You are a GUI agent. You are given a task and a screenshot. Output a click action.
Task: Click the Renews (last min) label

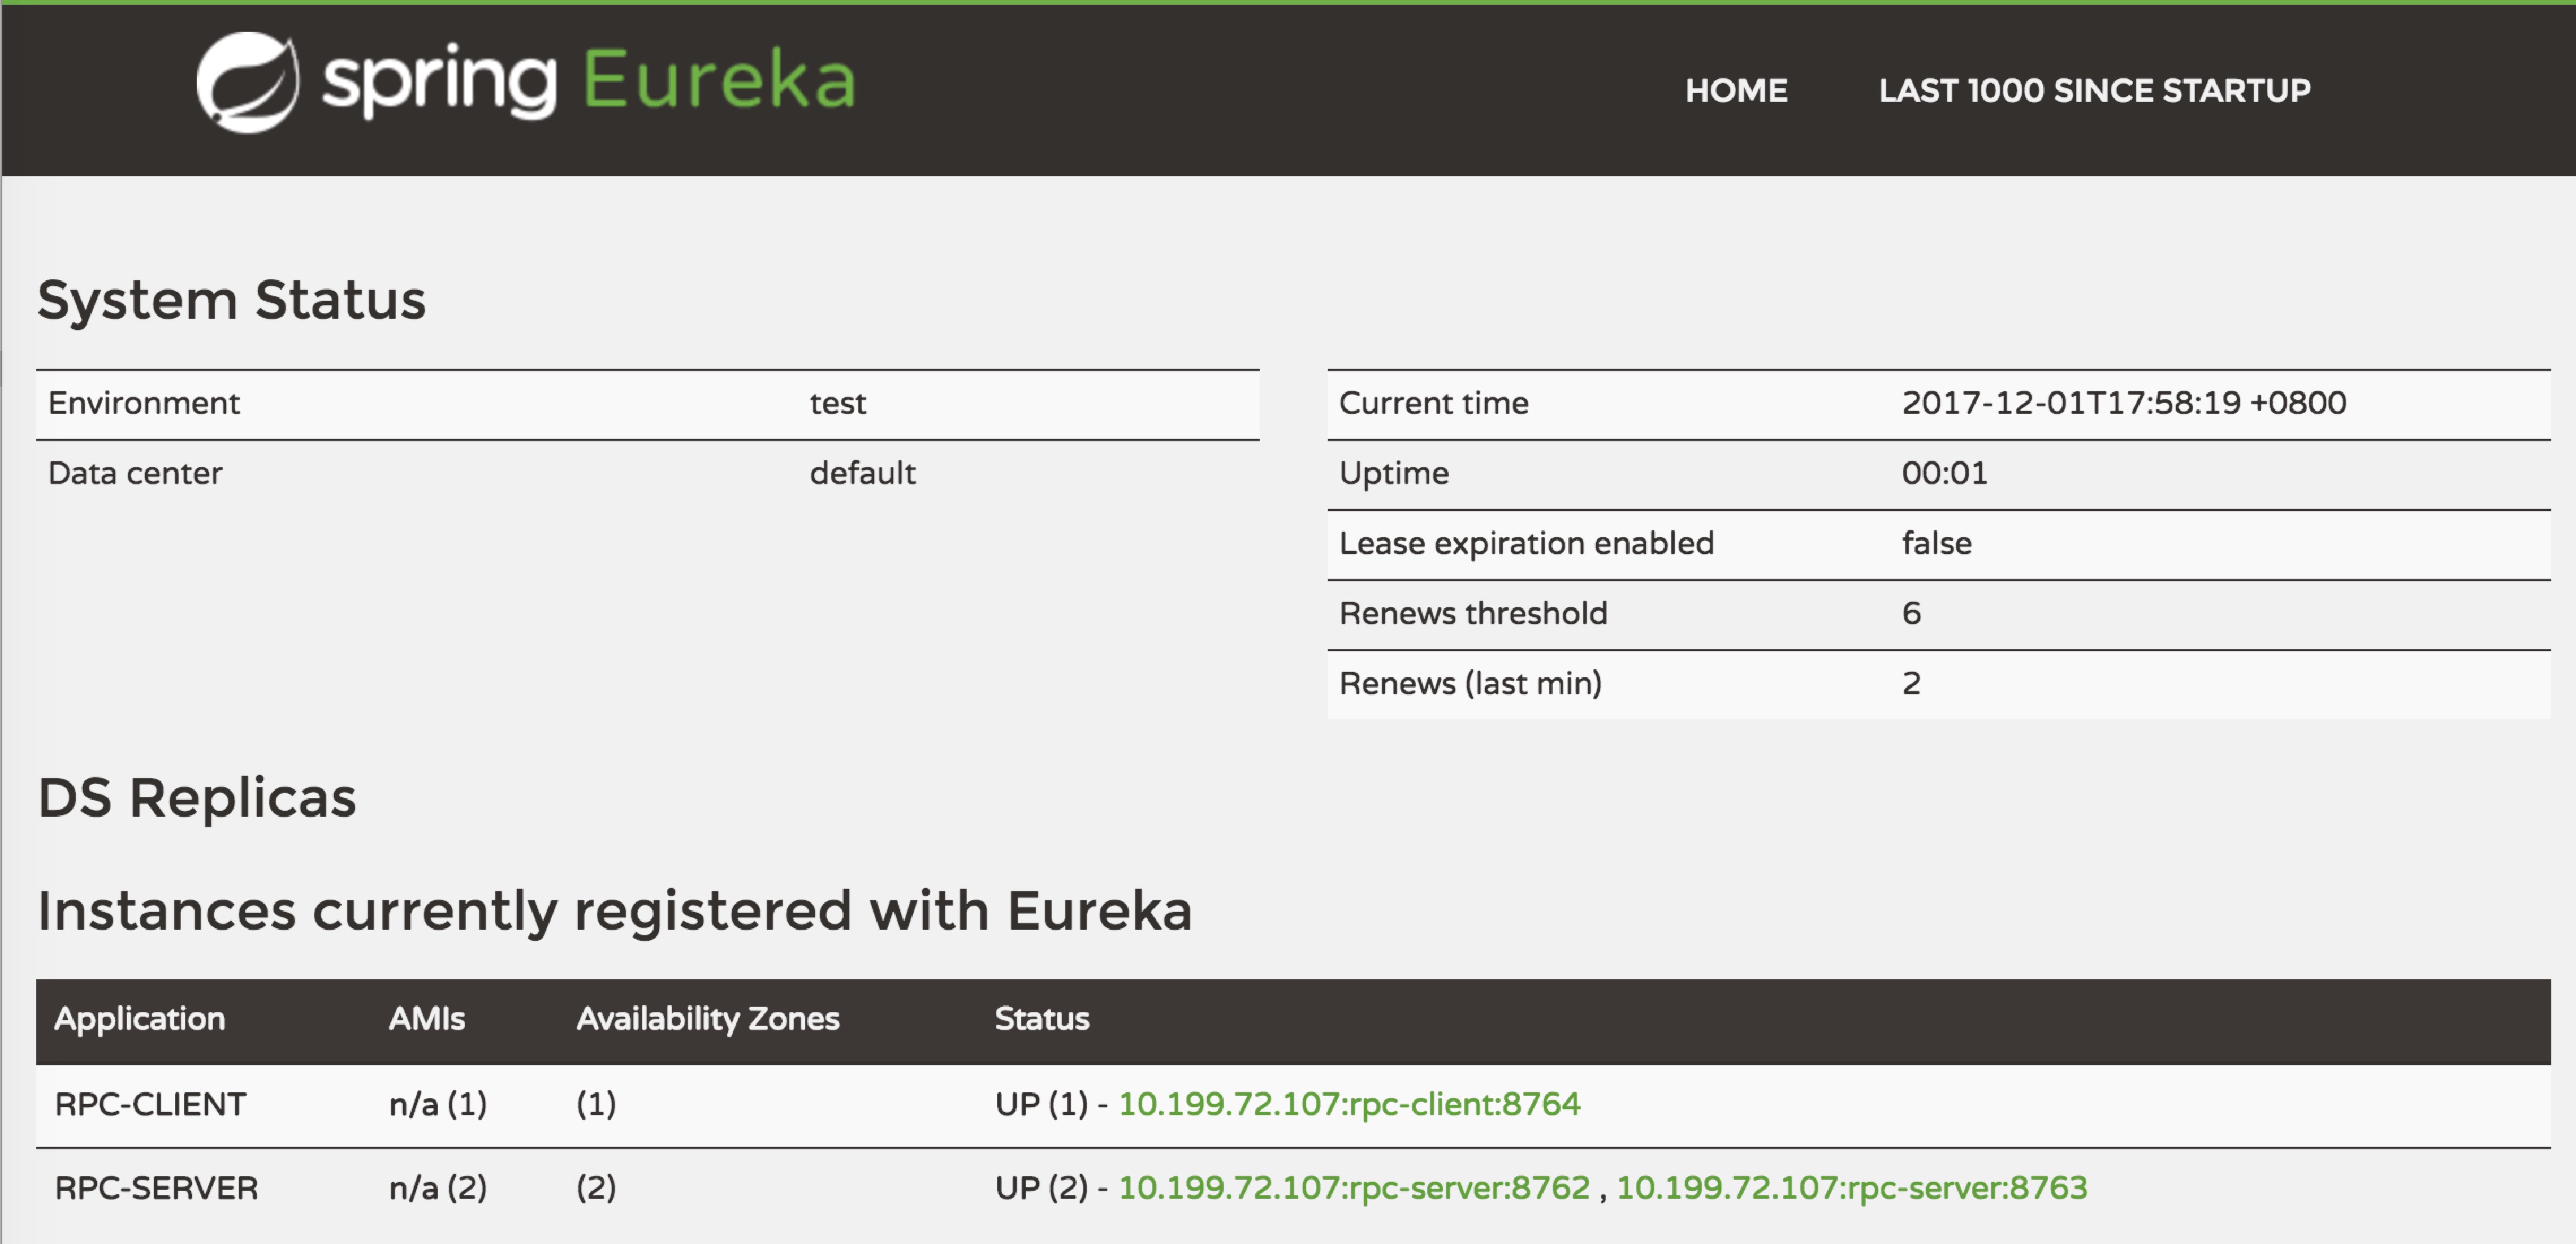coord(1470,684)
